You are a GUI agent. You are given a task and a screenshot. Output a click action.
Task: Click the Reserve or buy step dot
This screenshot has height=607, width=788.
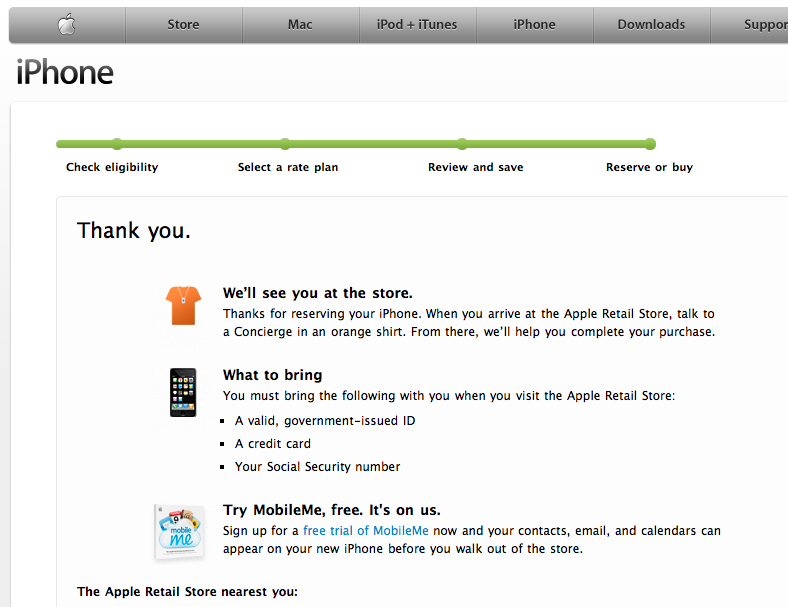[x=650, y=144]
